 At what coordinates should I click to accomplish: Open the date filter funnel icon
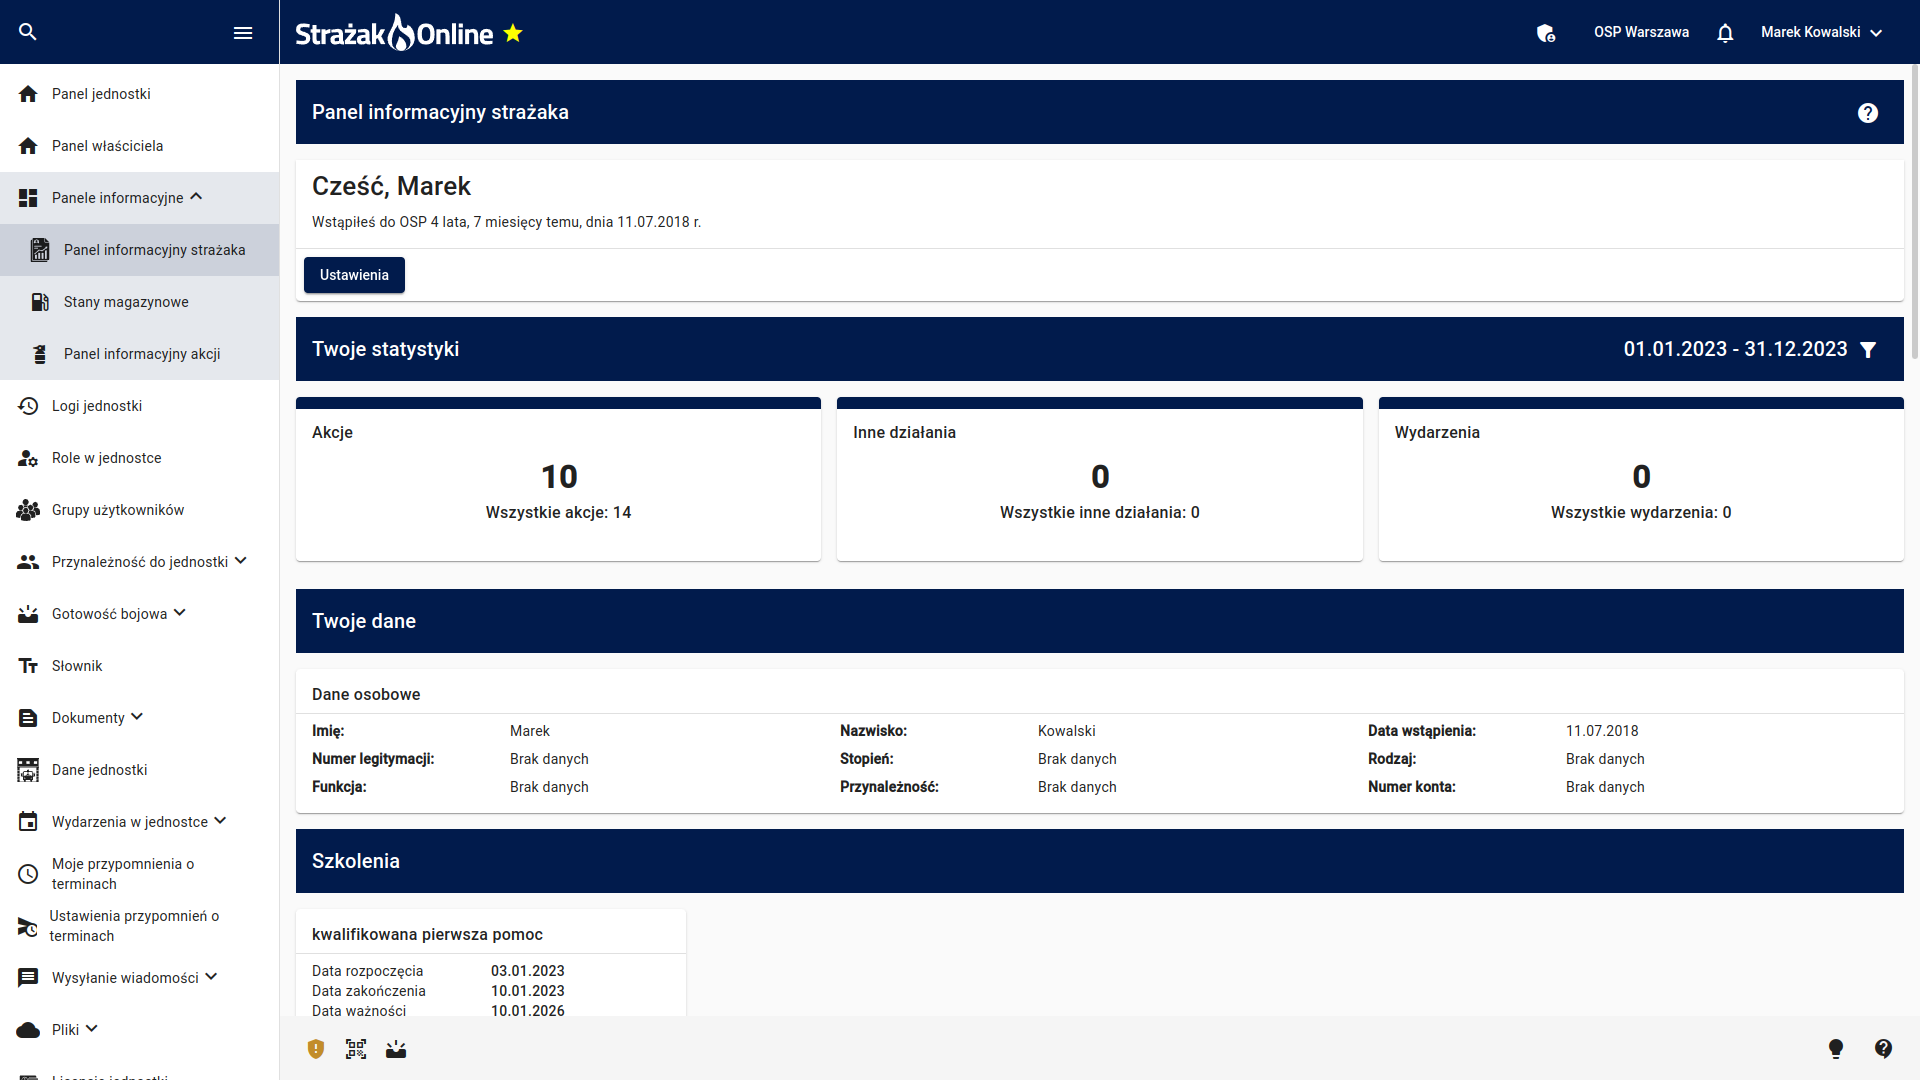tap(1868, 349)
